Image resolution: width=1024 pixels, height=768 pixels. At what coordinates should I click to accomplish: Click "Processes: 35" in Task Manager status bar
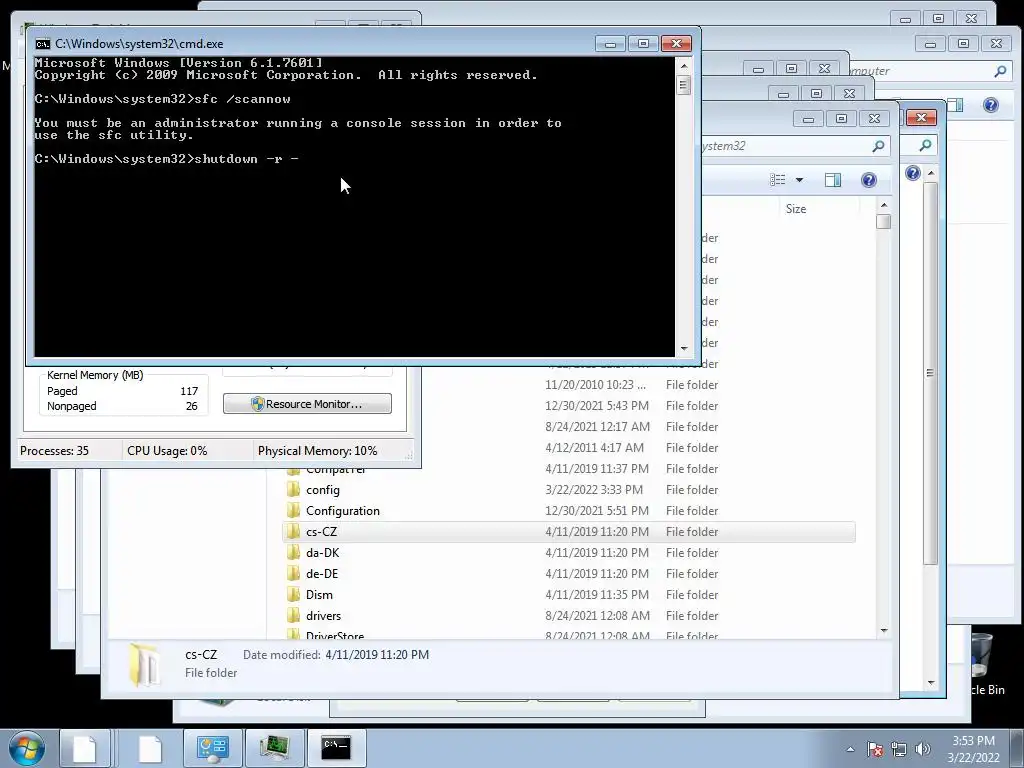(54, 451)
